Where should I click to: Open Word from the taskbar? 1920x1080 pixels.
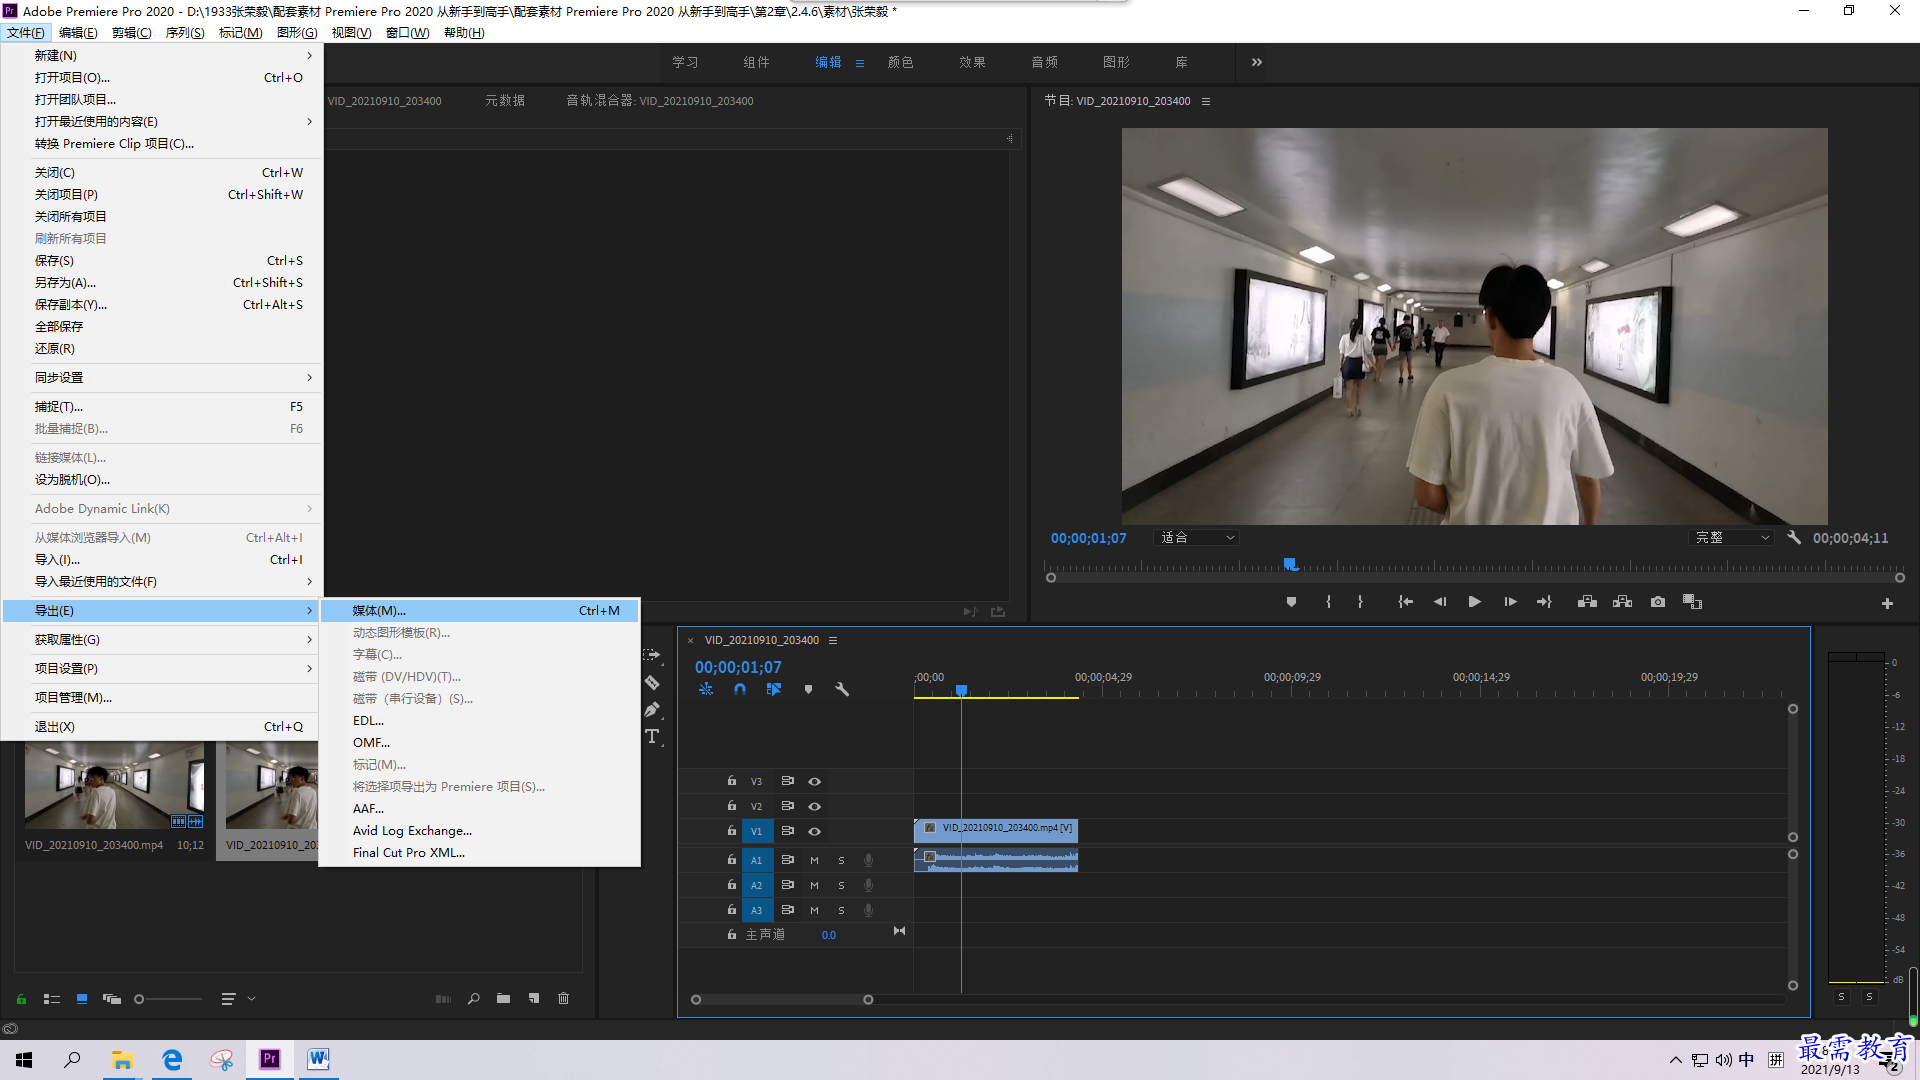point(318,1059)
